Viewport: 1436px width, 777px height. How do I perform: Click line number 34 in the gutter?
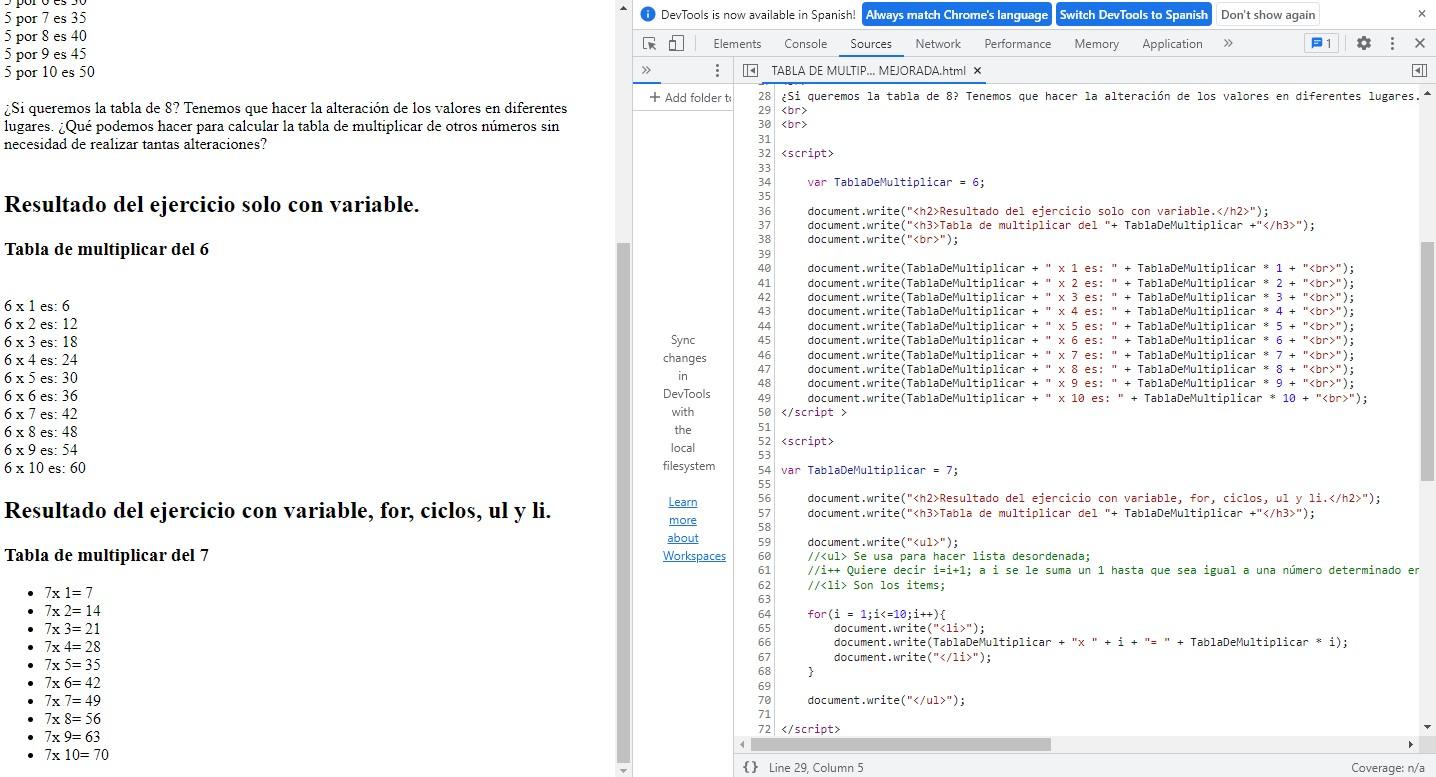click(765, 182)
